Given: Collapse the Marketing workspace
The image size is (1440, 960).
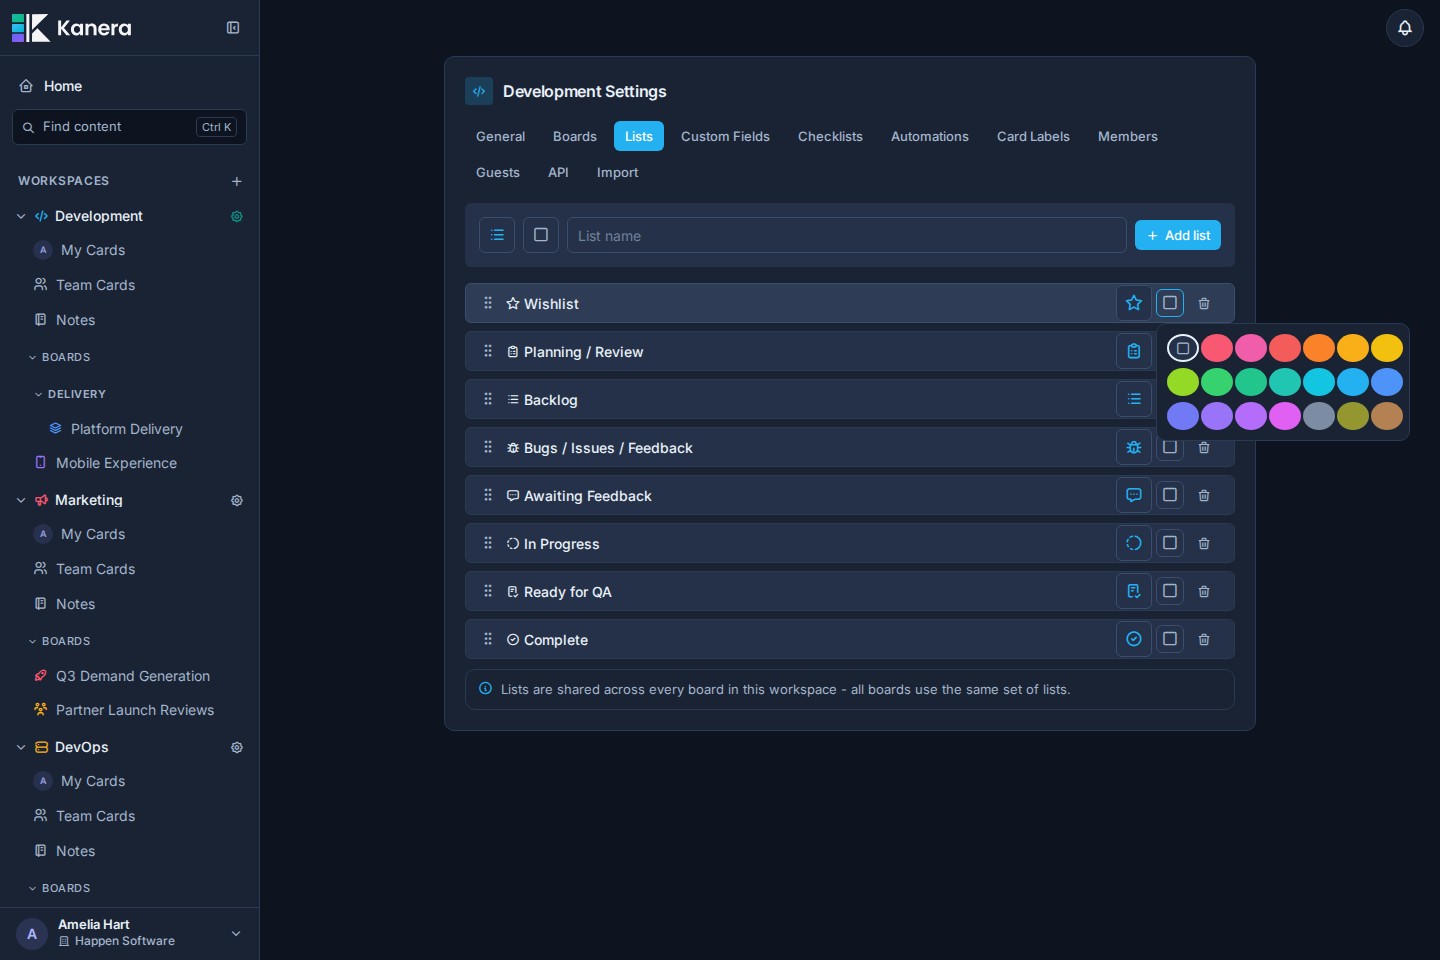Looking at the screenshot, I should click(21, 500).
